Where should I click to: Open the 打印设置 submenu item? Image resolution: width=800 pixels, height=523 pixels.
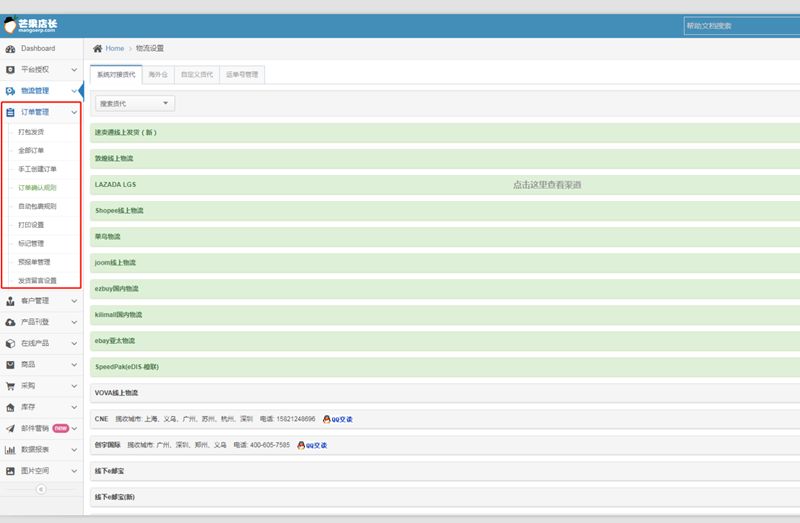coord(31,225)
